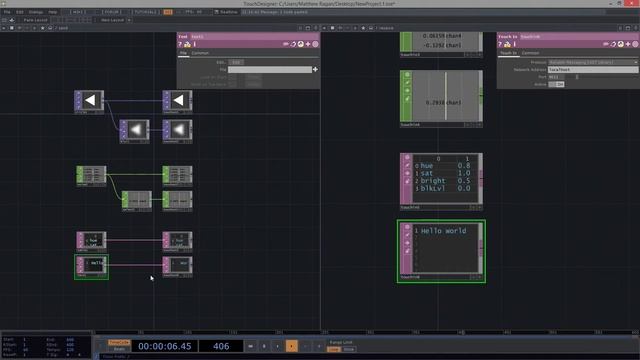Click the slider viewer in 0.2938 chan1 CHOP
Screen dimensions: 640x360
(445, 96)
